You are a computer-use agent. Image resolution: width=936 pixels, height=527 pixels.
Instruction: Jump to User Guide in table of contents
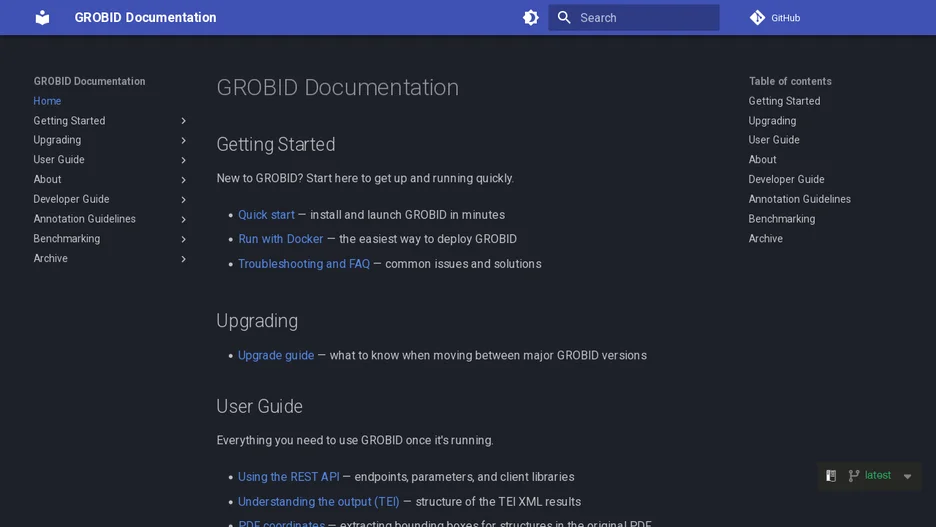click(x=774, y=140)
